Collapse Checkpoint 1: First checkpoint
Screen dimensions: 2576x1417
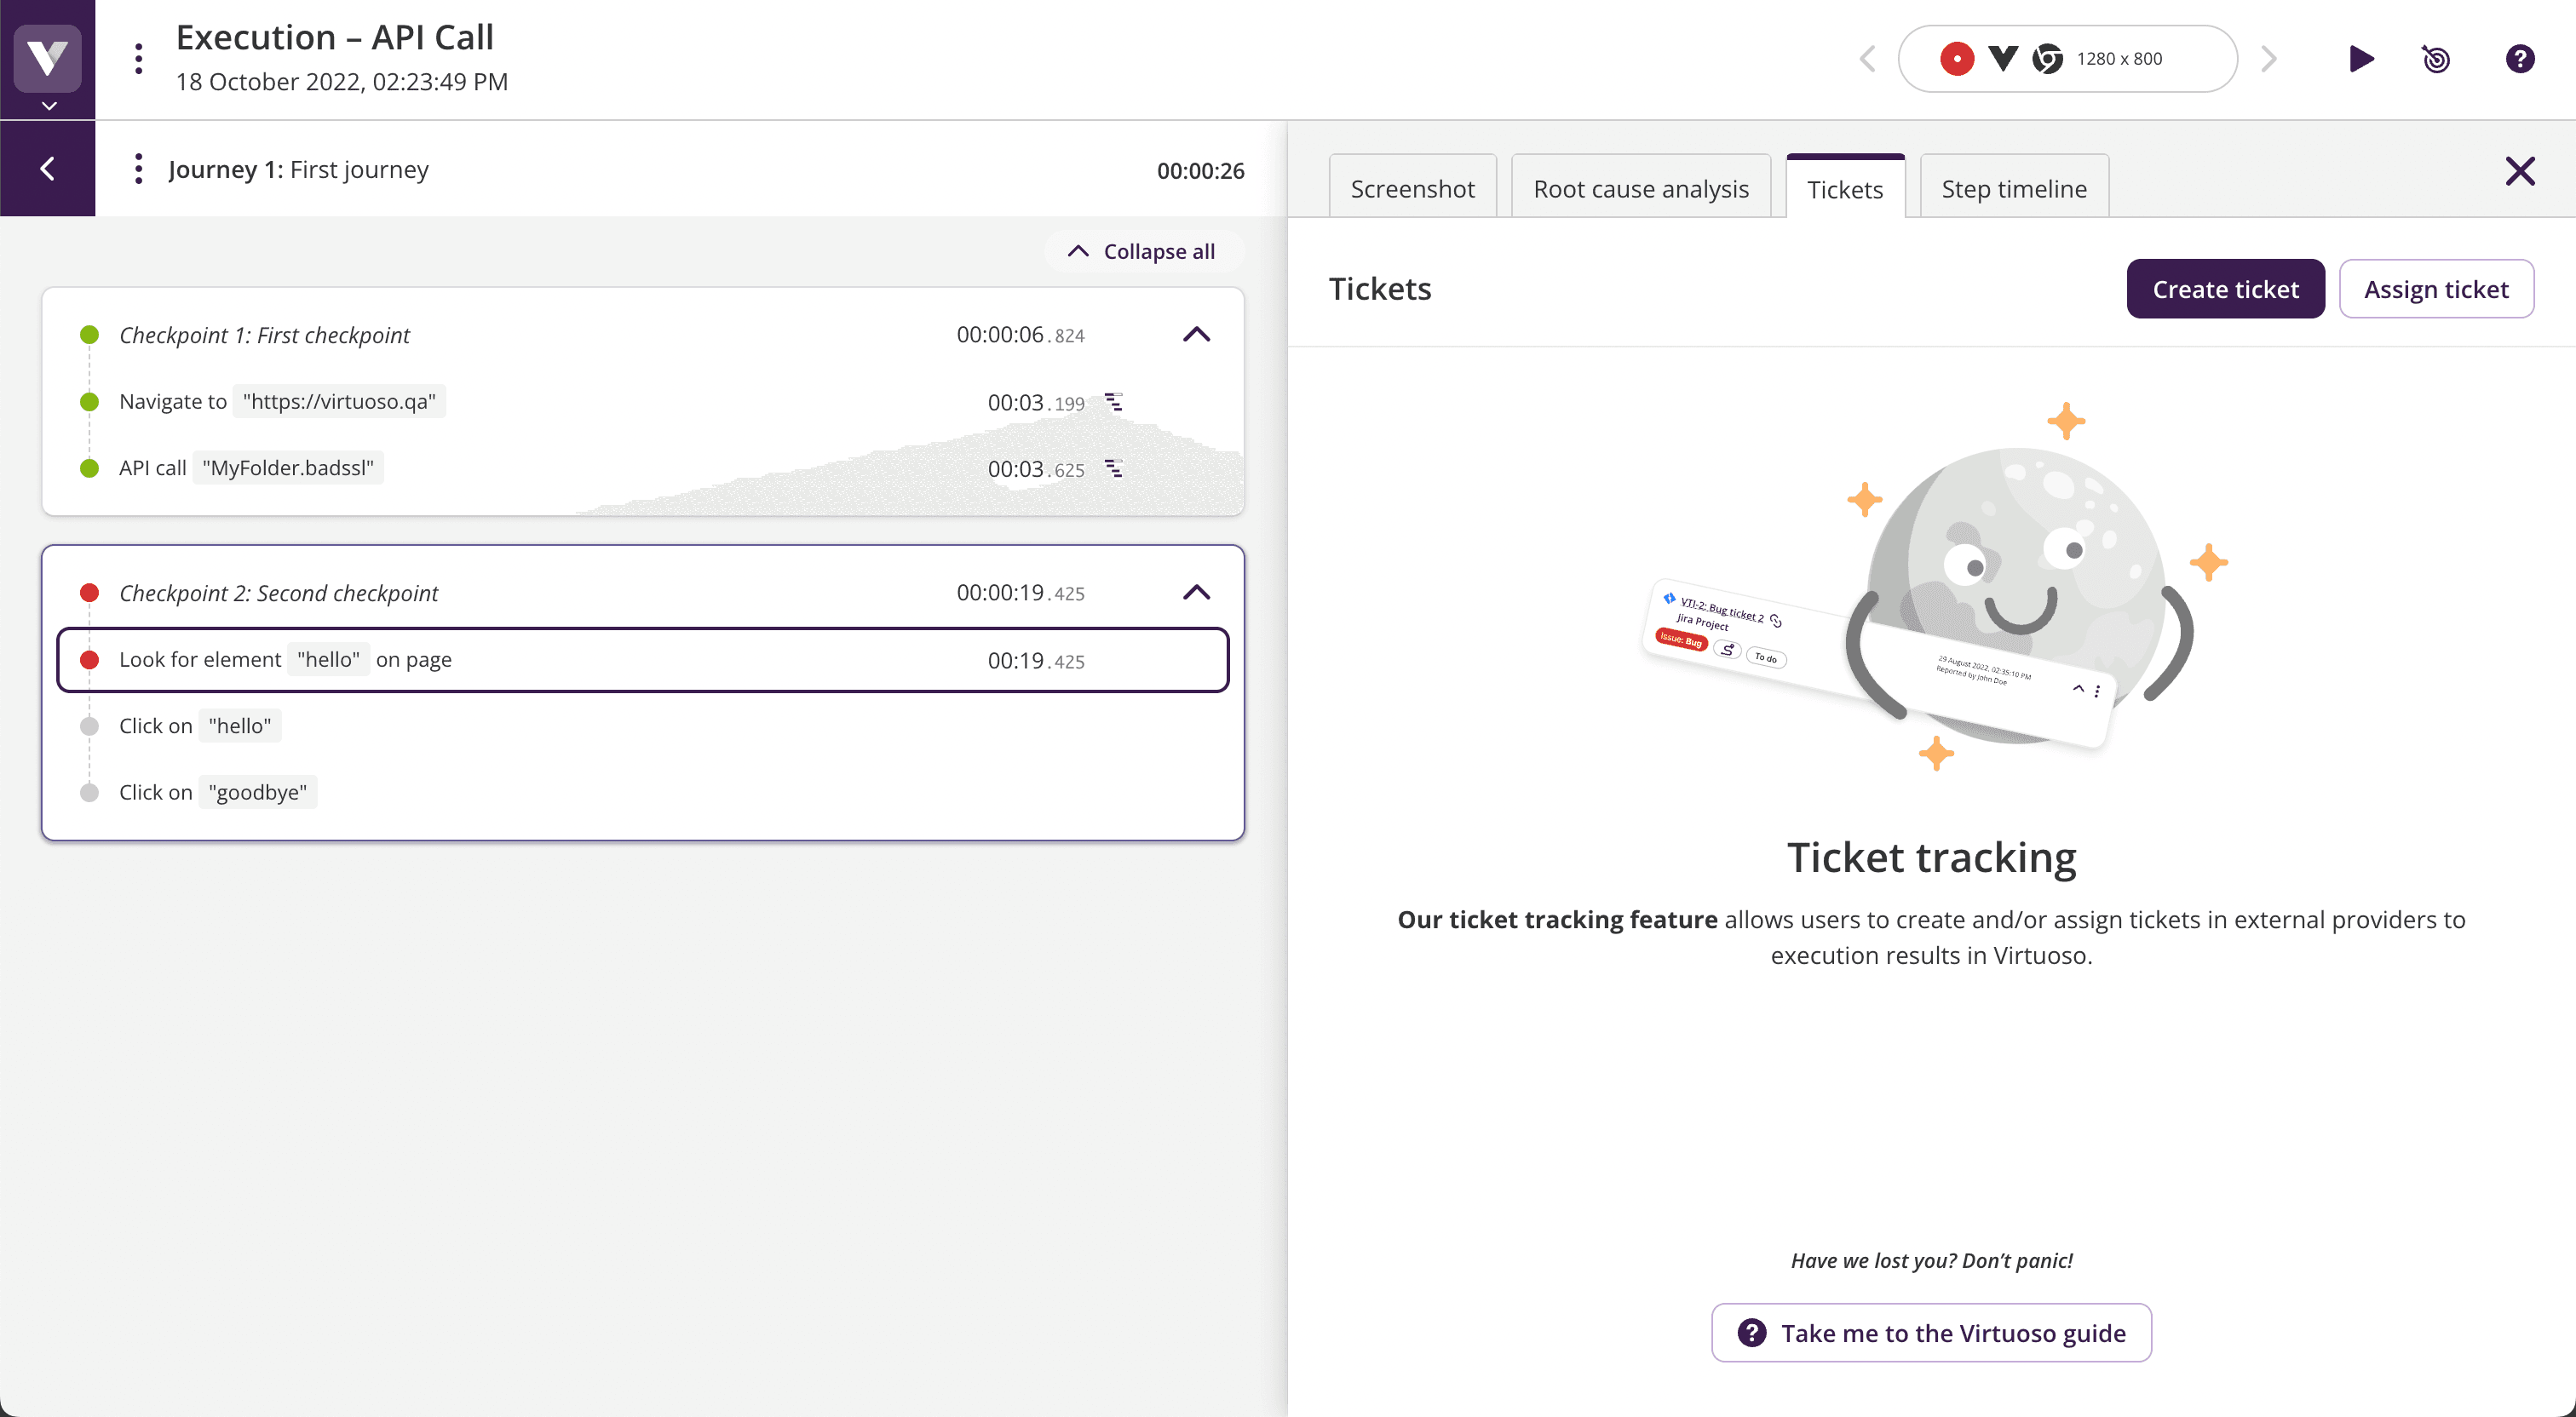(1196, 334)
